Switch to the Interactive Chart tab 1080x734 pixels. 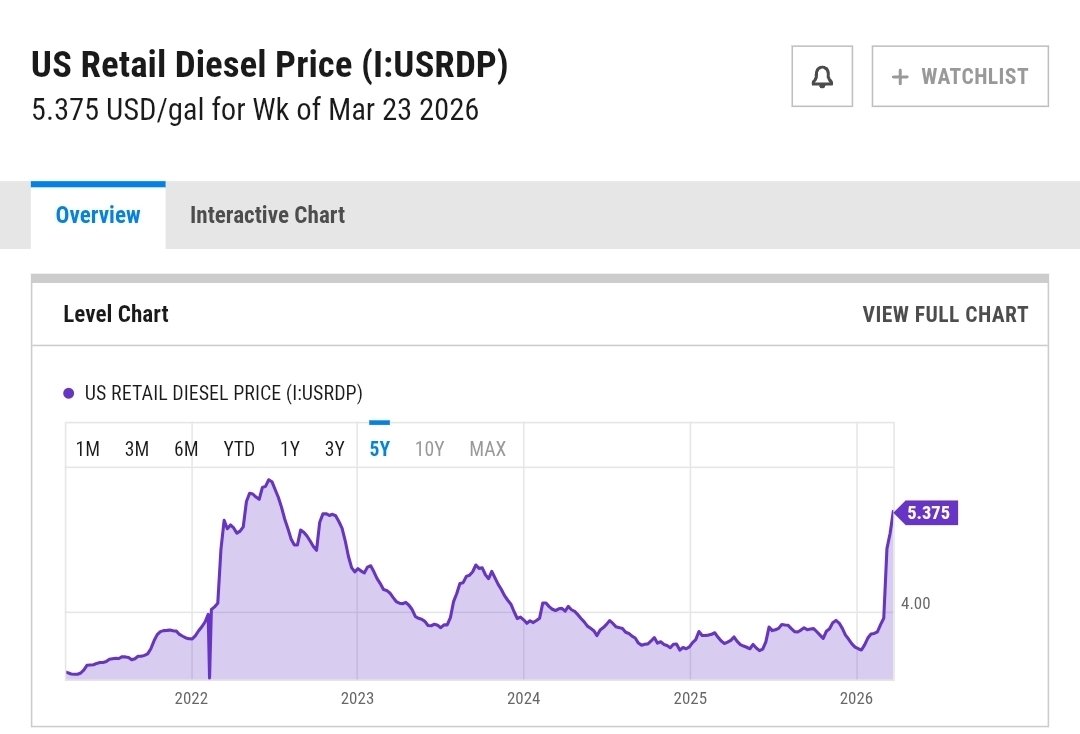267,215
